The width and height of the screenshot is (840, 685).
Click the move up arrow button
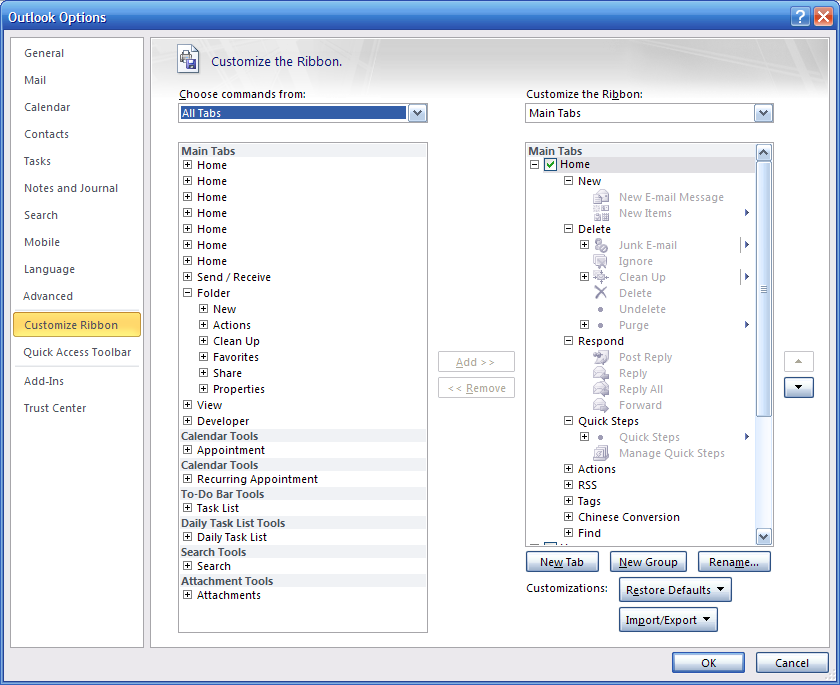pos(798,362)
